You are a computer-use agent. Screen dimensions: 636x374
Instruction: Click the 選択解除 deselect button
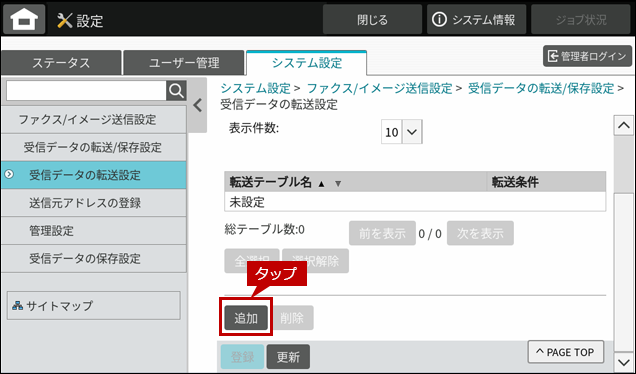316,261
